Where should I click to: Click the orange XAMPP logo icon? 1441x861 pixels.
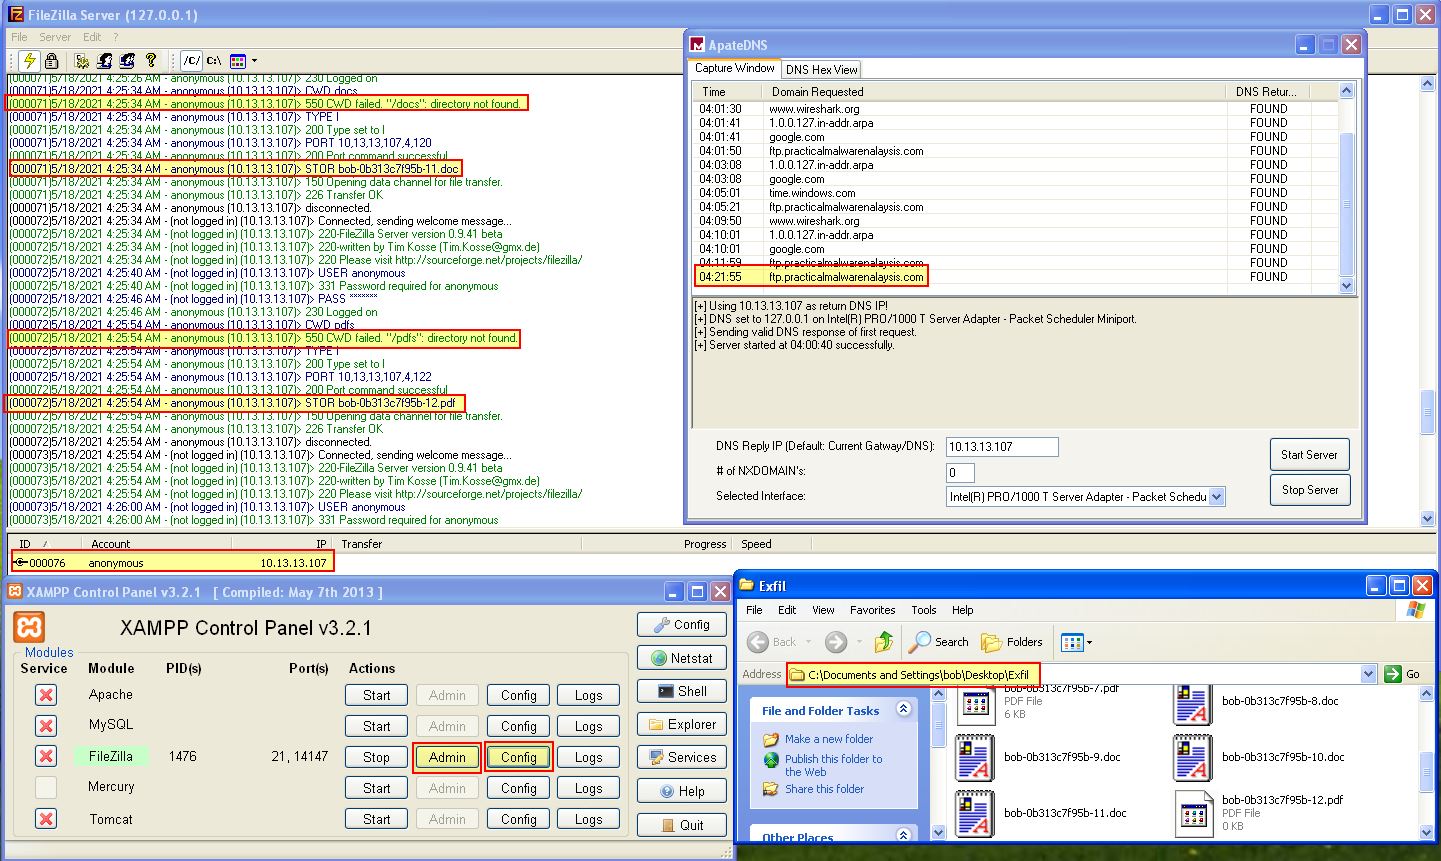point(30,628)
